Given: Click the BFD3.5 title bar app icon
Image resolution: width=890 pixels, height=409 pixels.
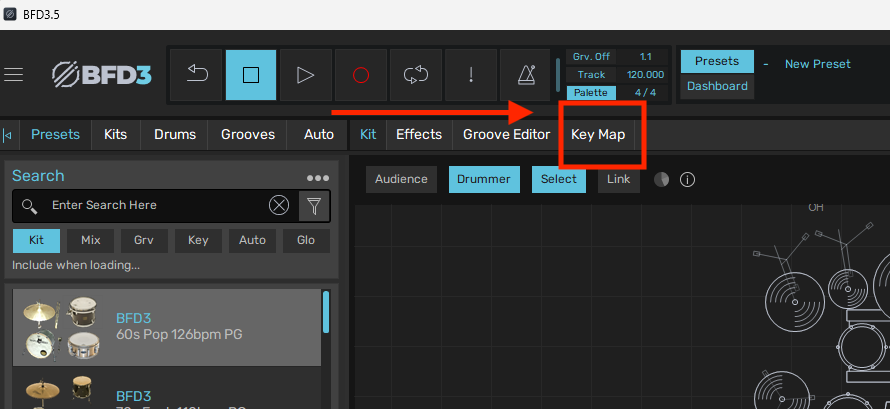Looking at the screenshot, I should tap(10, 14).
